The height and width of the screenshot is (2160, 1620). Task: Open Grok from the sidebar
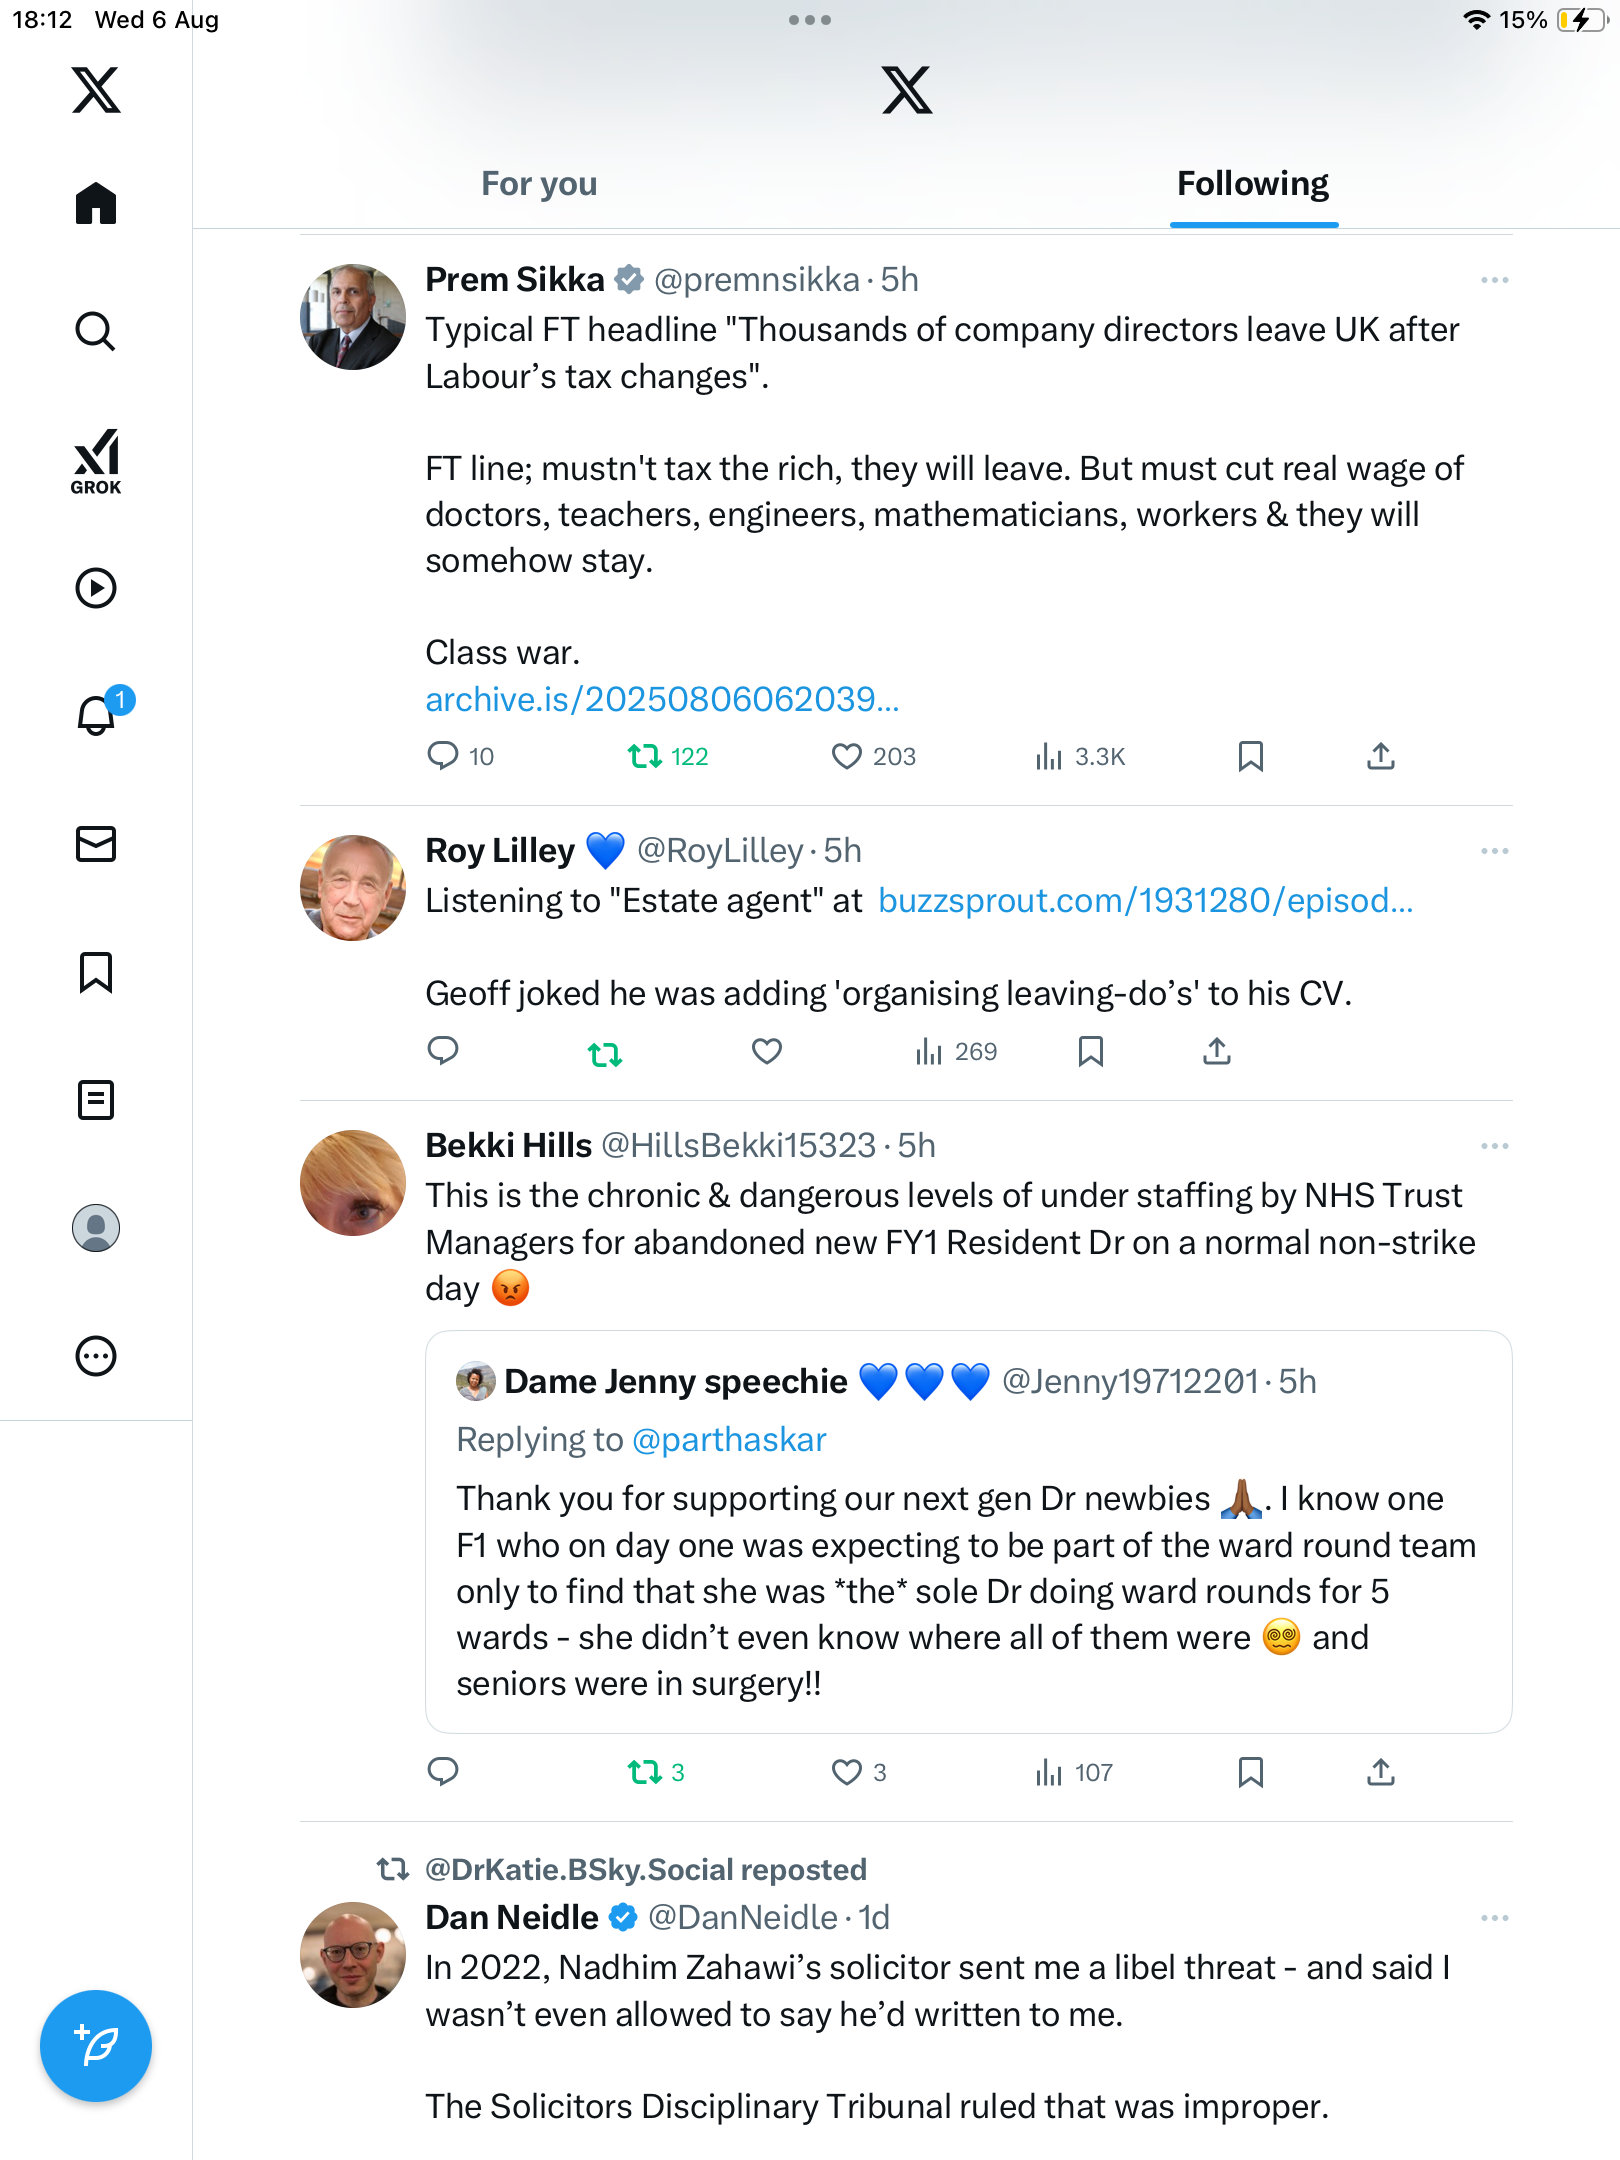(96, 461)
